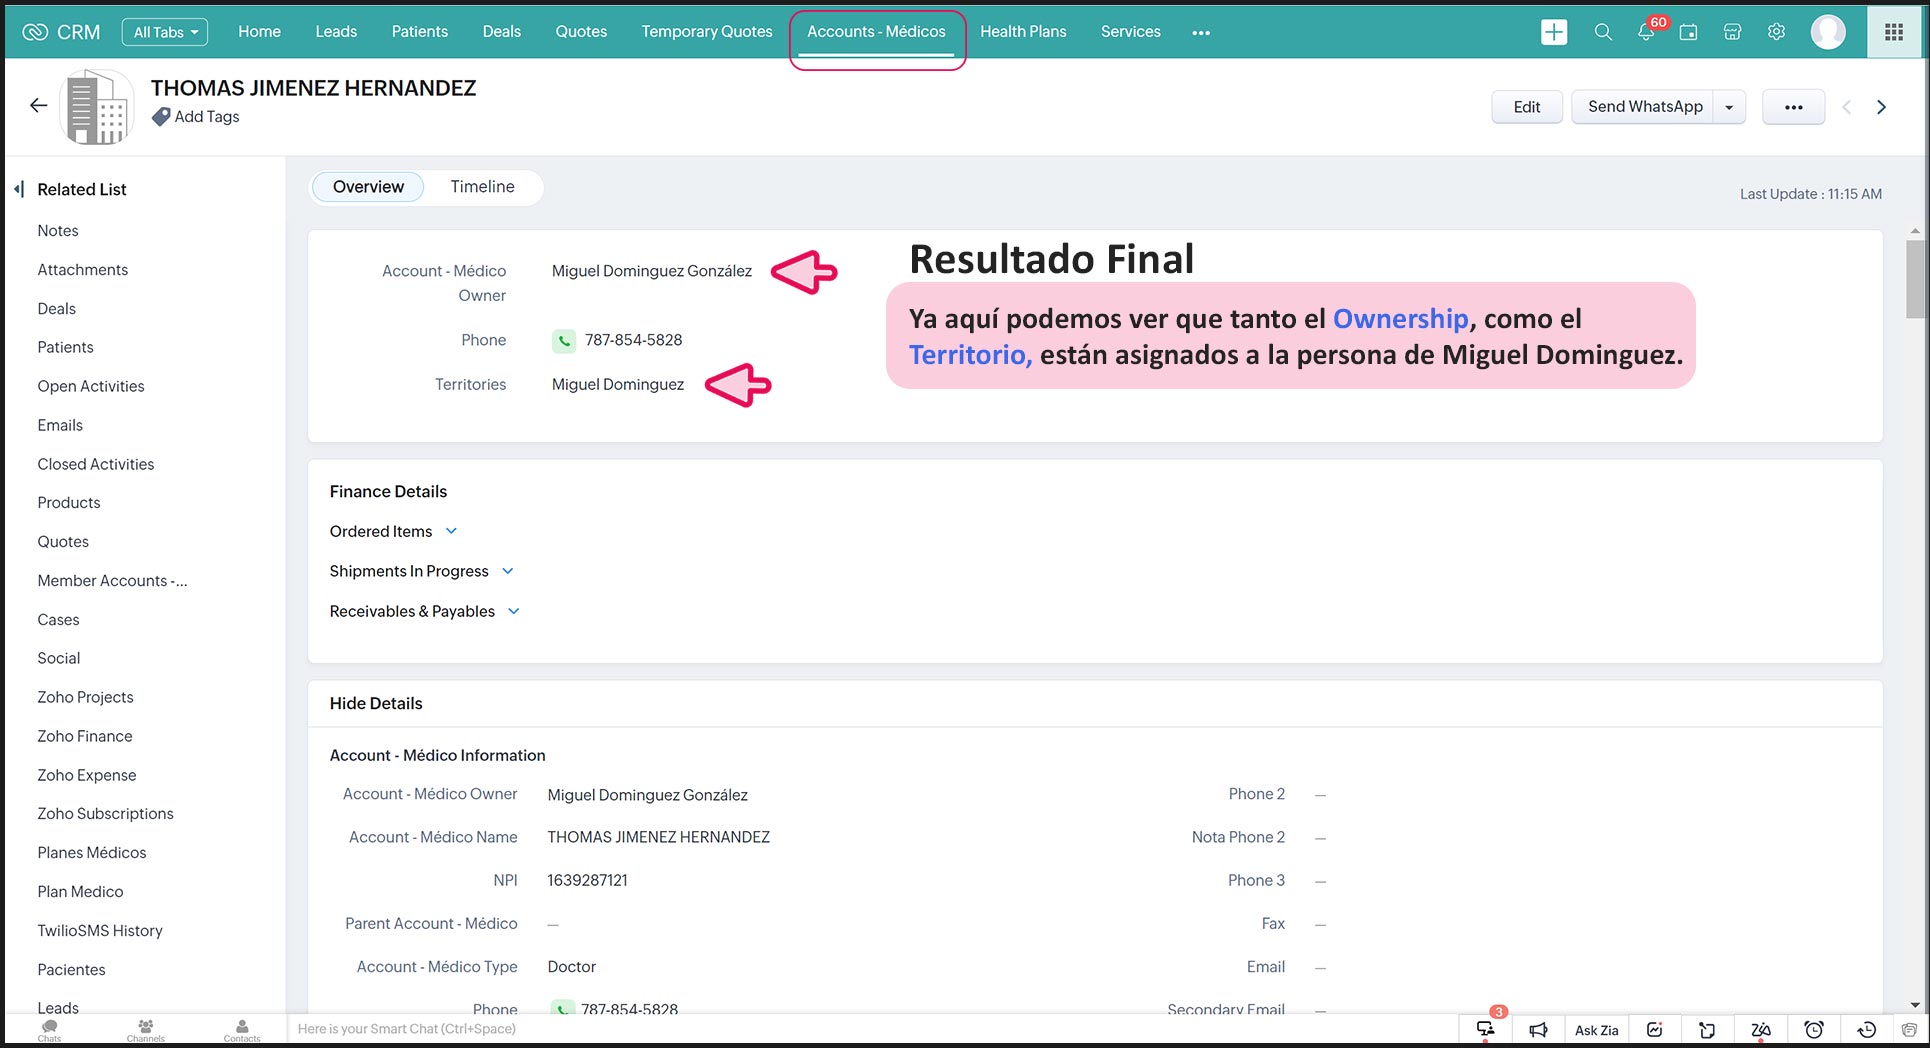Switch to the Timeline view
This screenshot has height=1048, width=1930.
[x=482, y=187]
